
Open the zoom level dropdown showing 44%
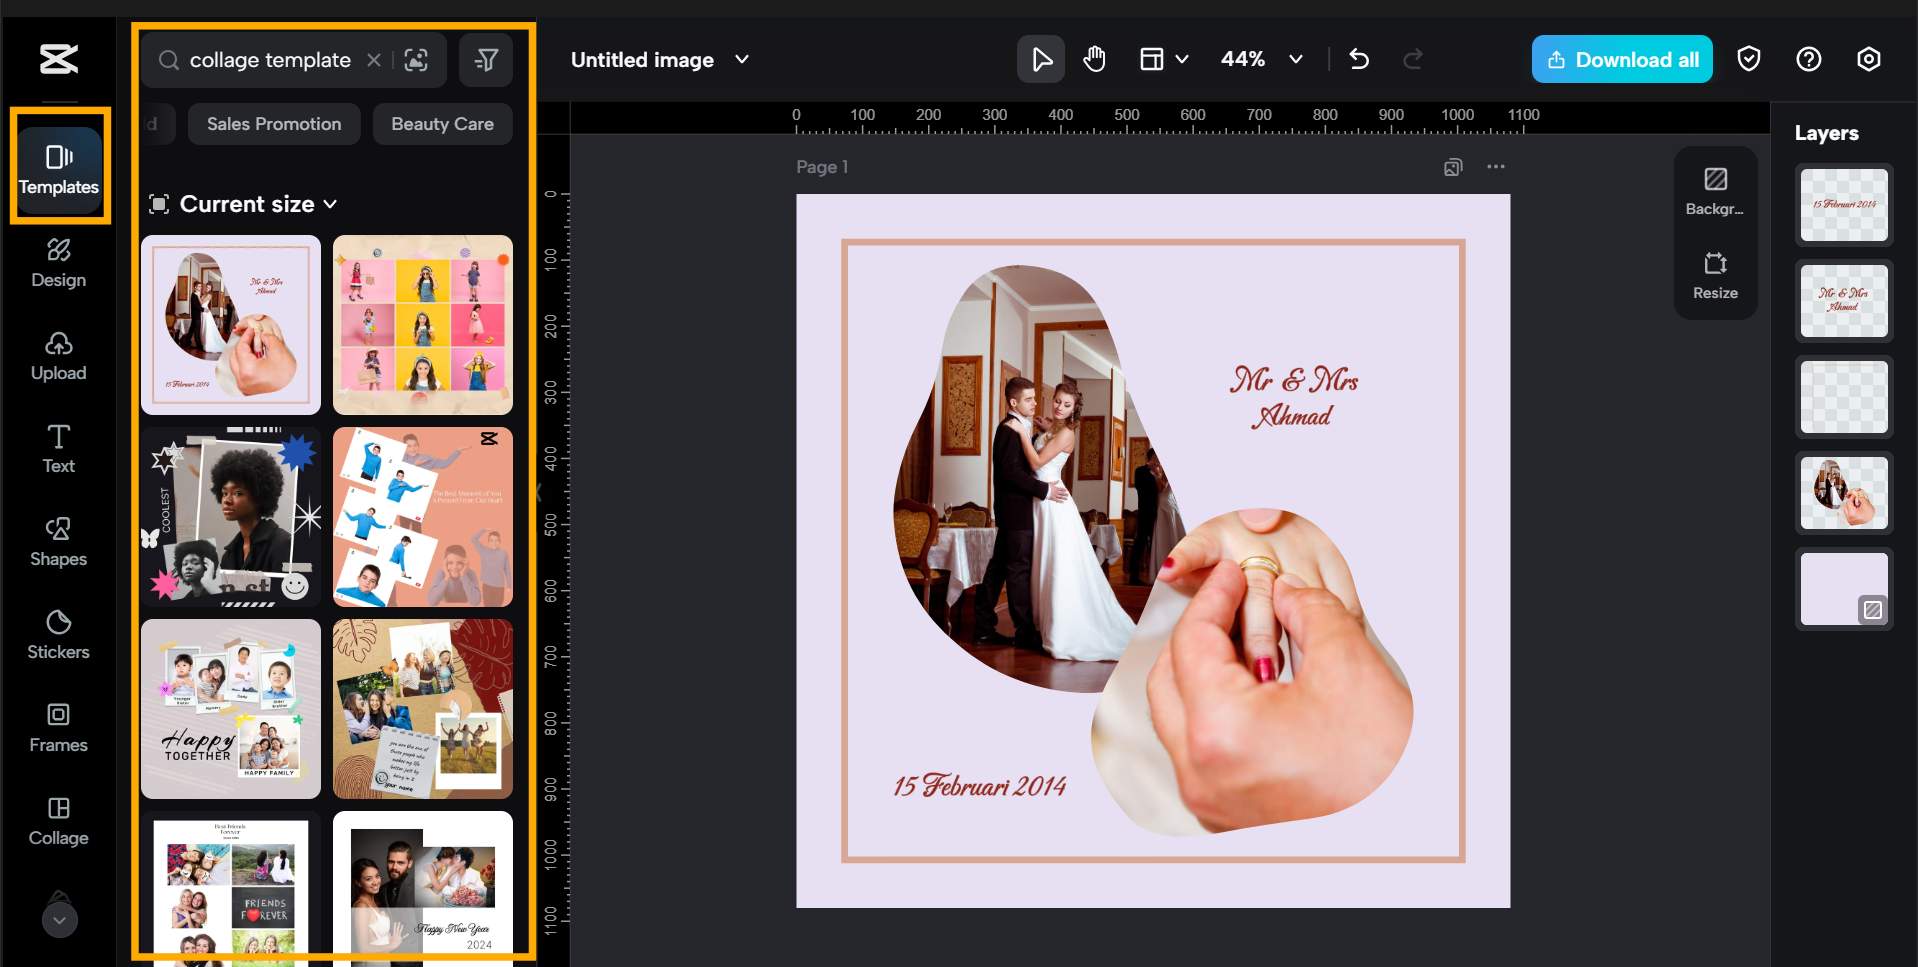tap(1260, 59)
